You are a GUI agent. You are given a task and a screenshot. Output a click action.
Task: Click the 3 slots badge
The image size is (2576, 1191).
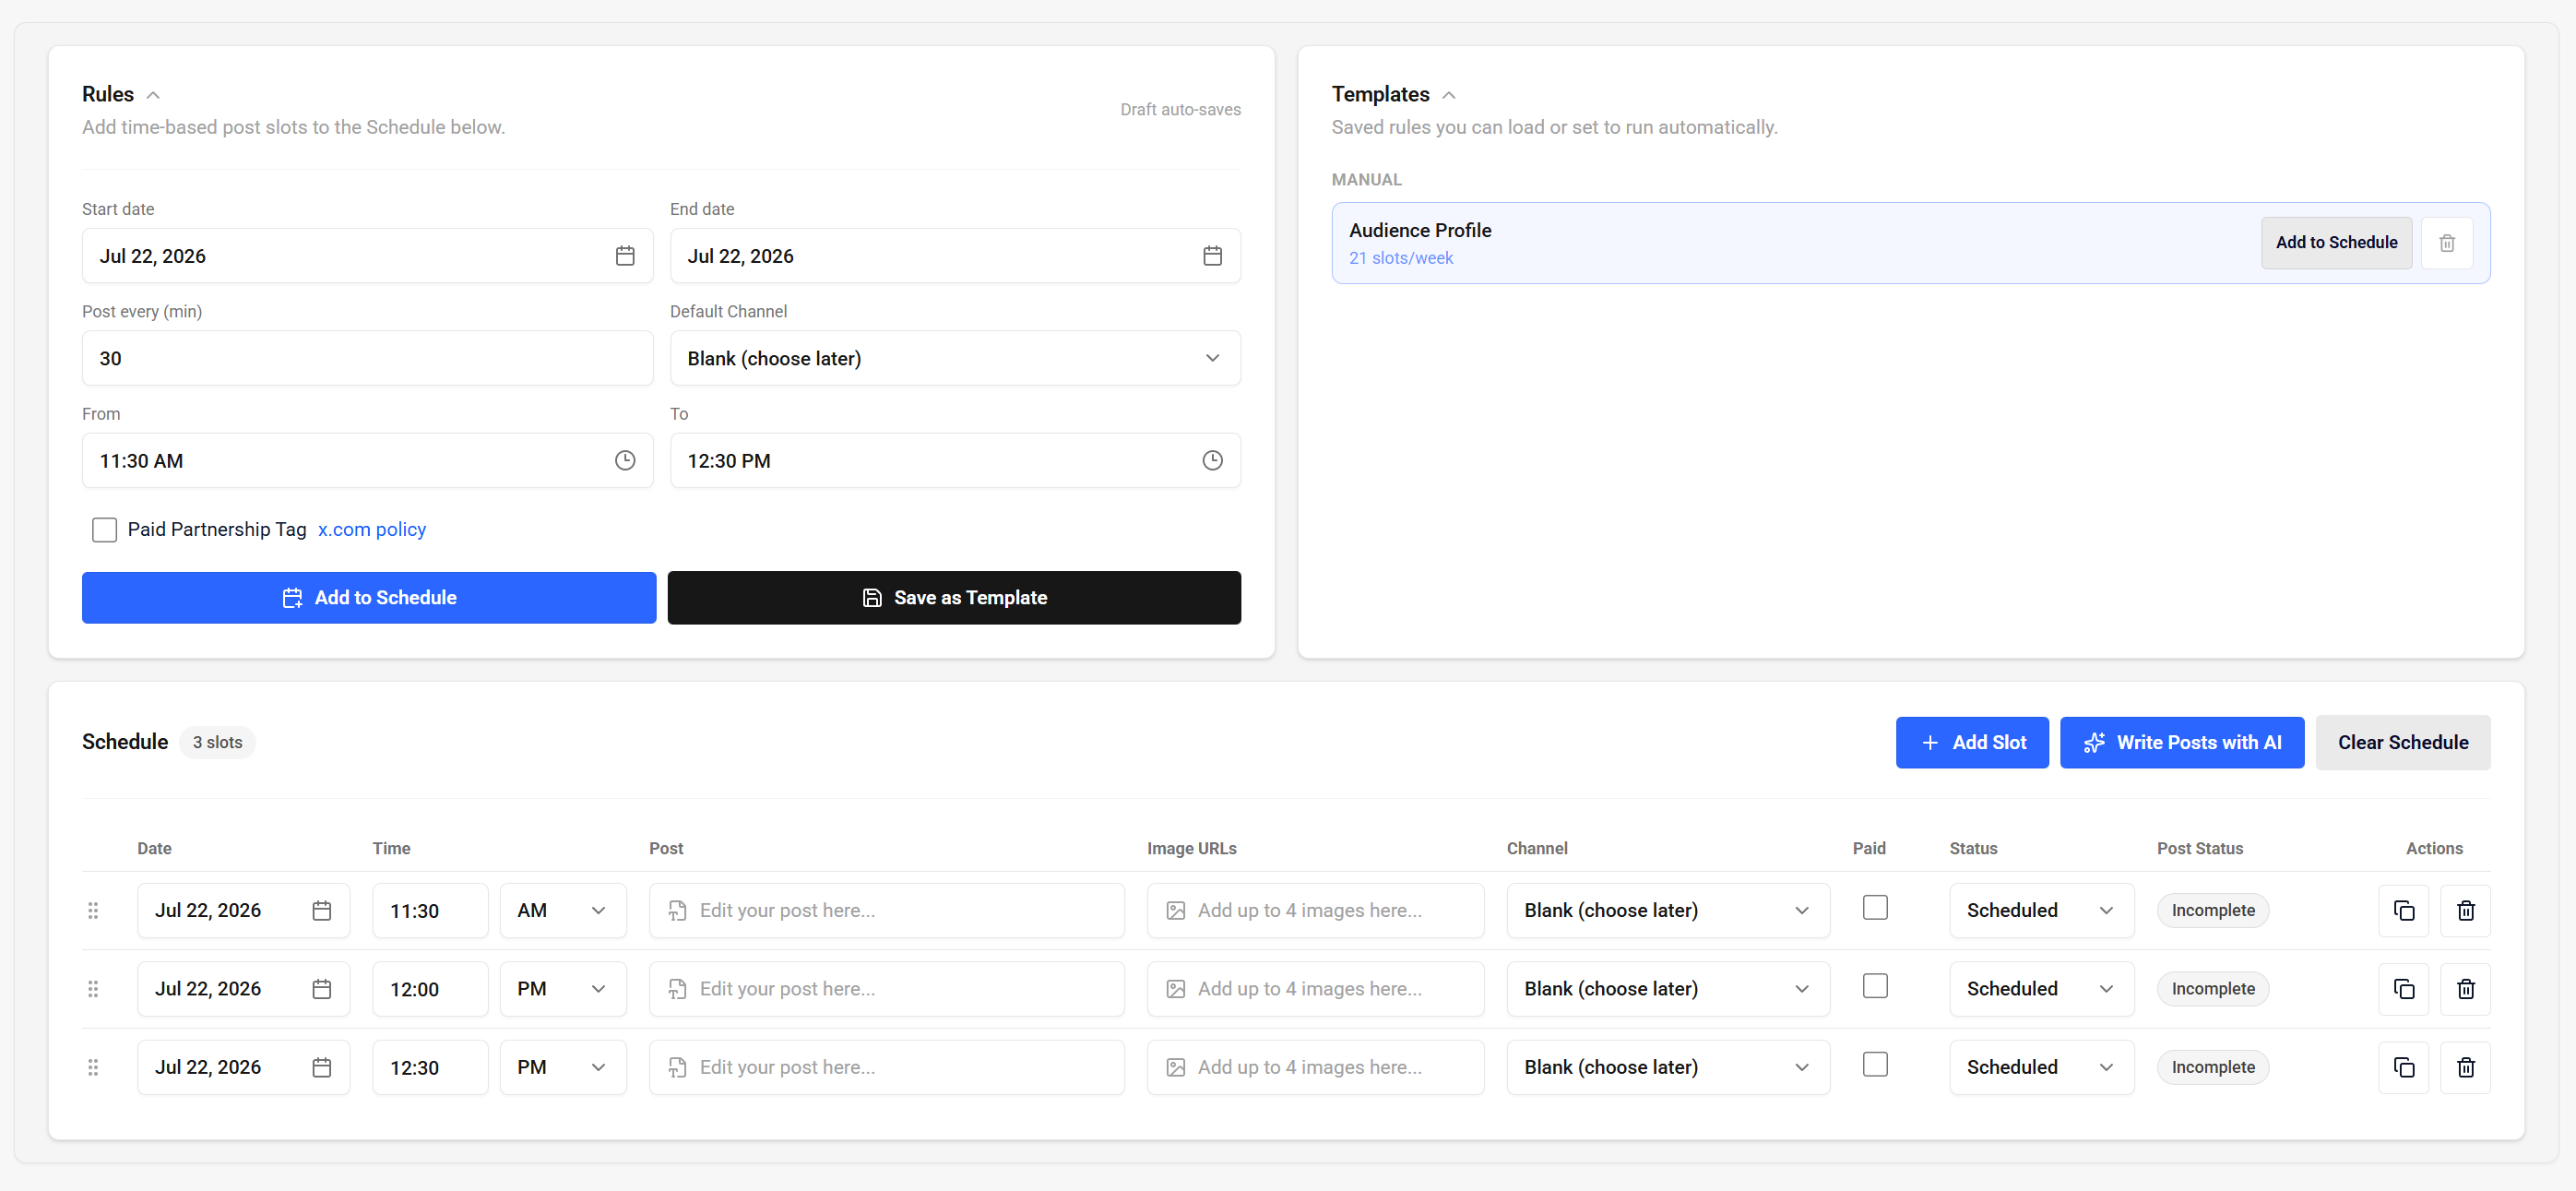217,743
